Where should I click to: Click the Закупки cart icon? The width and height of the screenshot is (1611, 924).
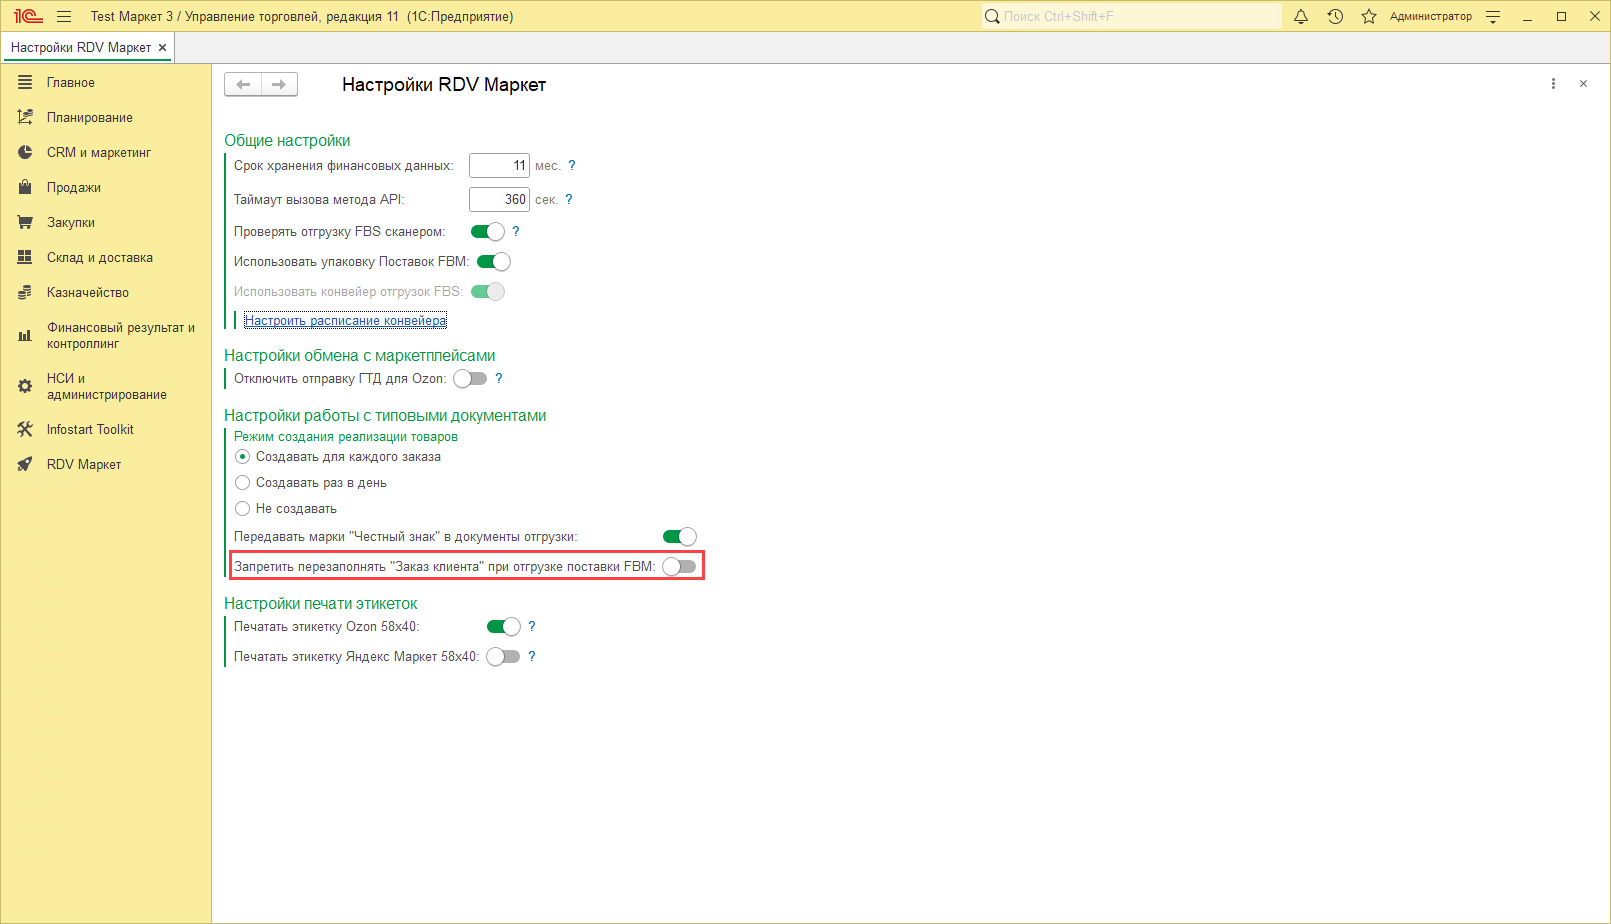pyautogui.click(x=25, y=222)
